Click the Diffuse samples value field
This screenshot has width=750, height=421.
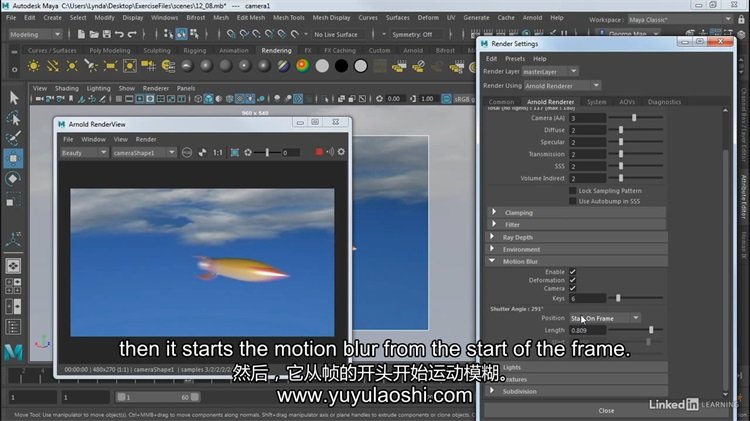[587, 130]
